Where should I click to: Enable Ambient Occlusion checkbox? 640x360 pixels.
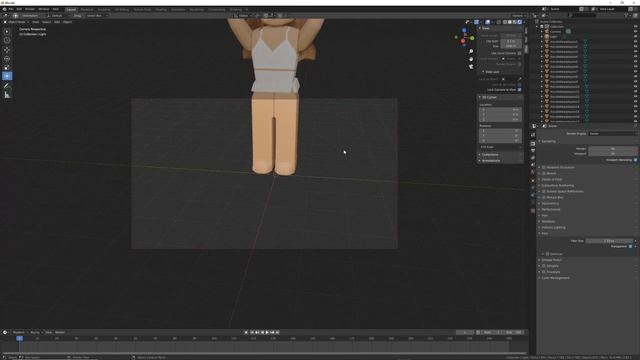[x=544, y=167]
